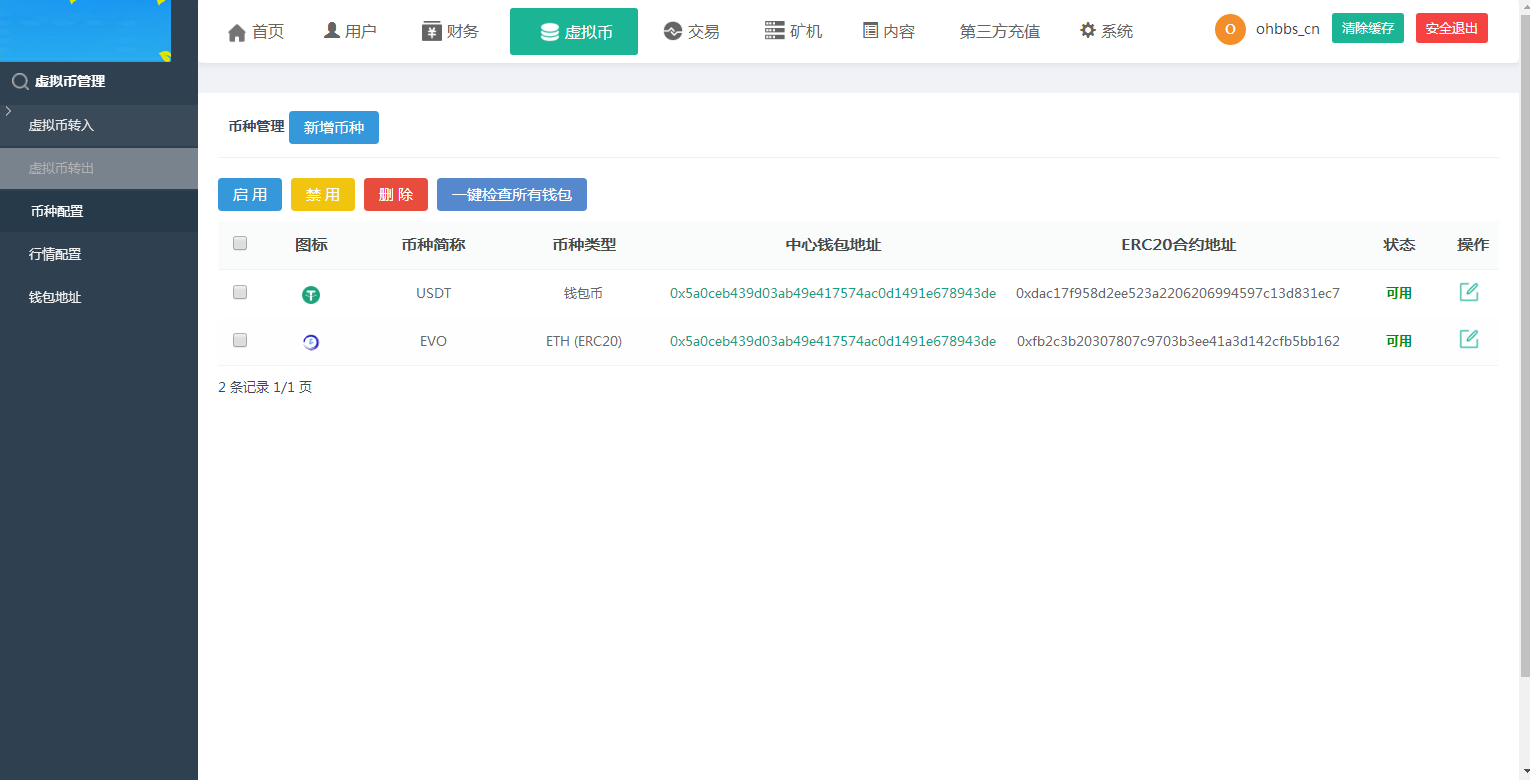Switch to the 矿机 miner tab
This screenshot has height=780, width=1530.
click(x=793, y=32)
